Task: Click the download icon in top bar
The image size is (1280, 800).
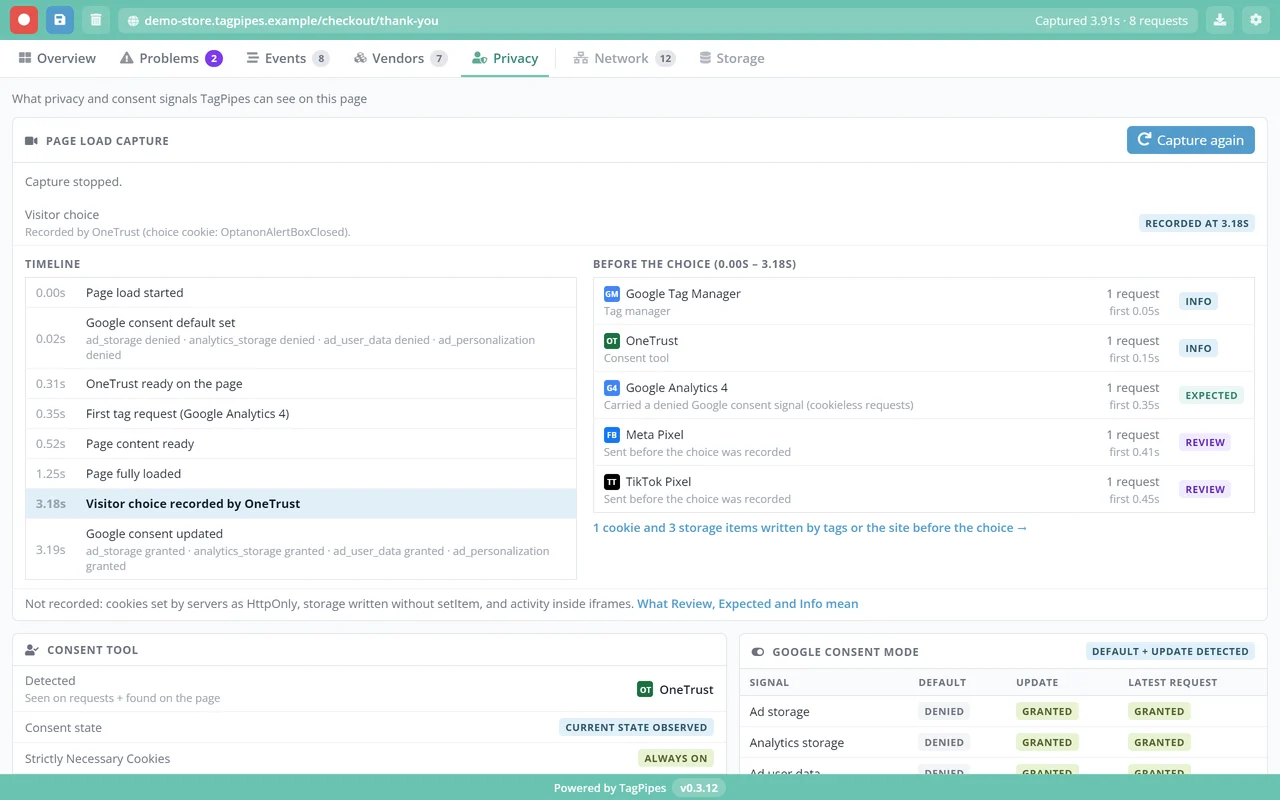Action: [x=1220, y=20]
